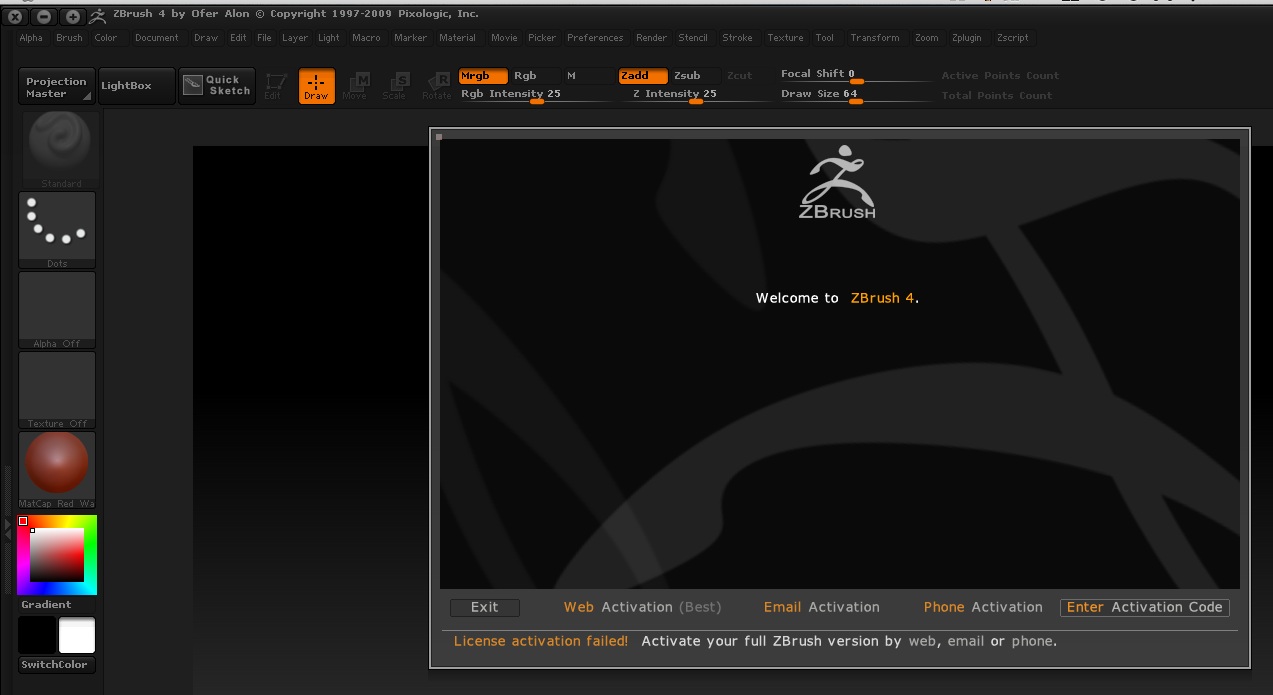Open the Dots stroke selector
1273x695 pixels.
point(58,230)
